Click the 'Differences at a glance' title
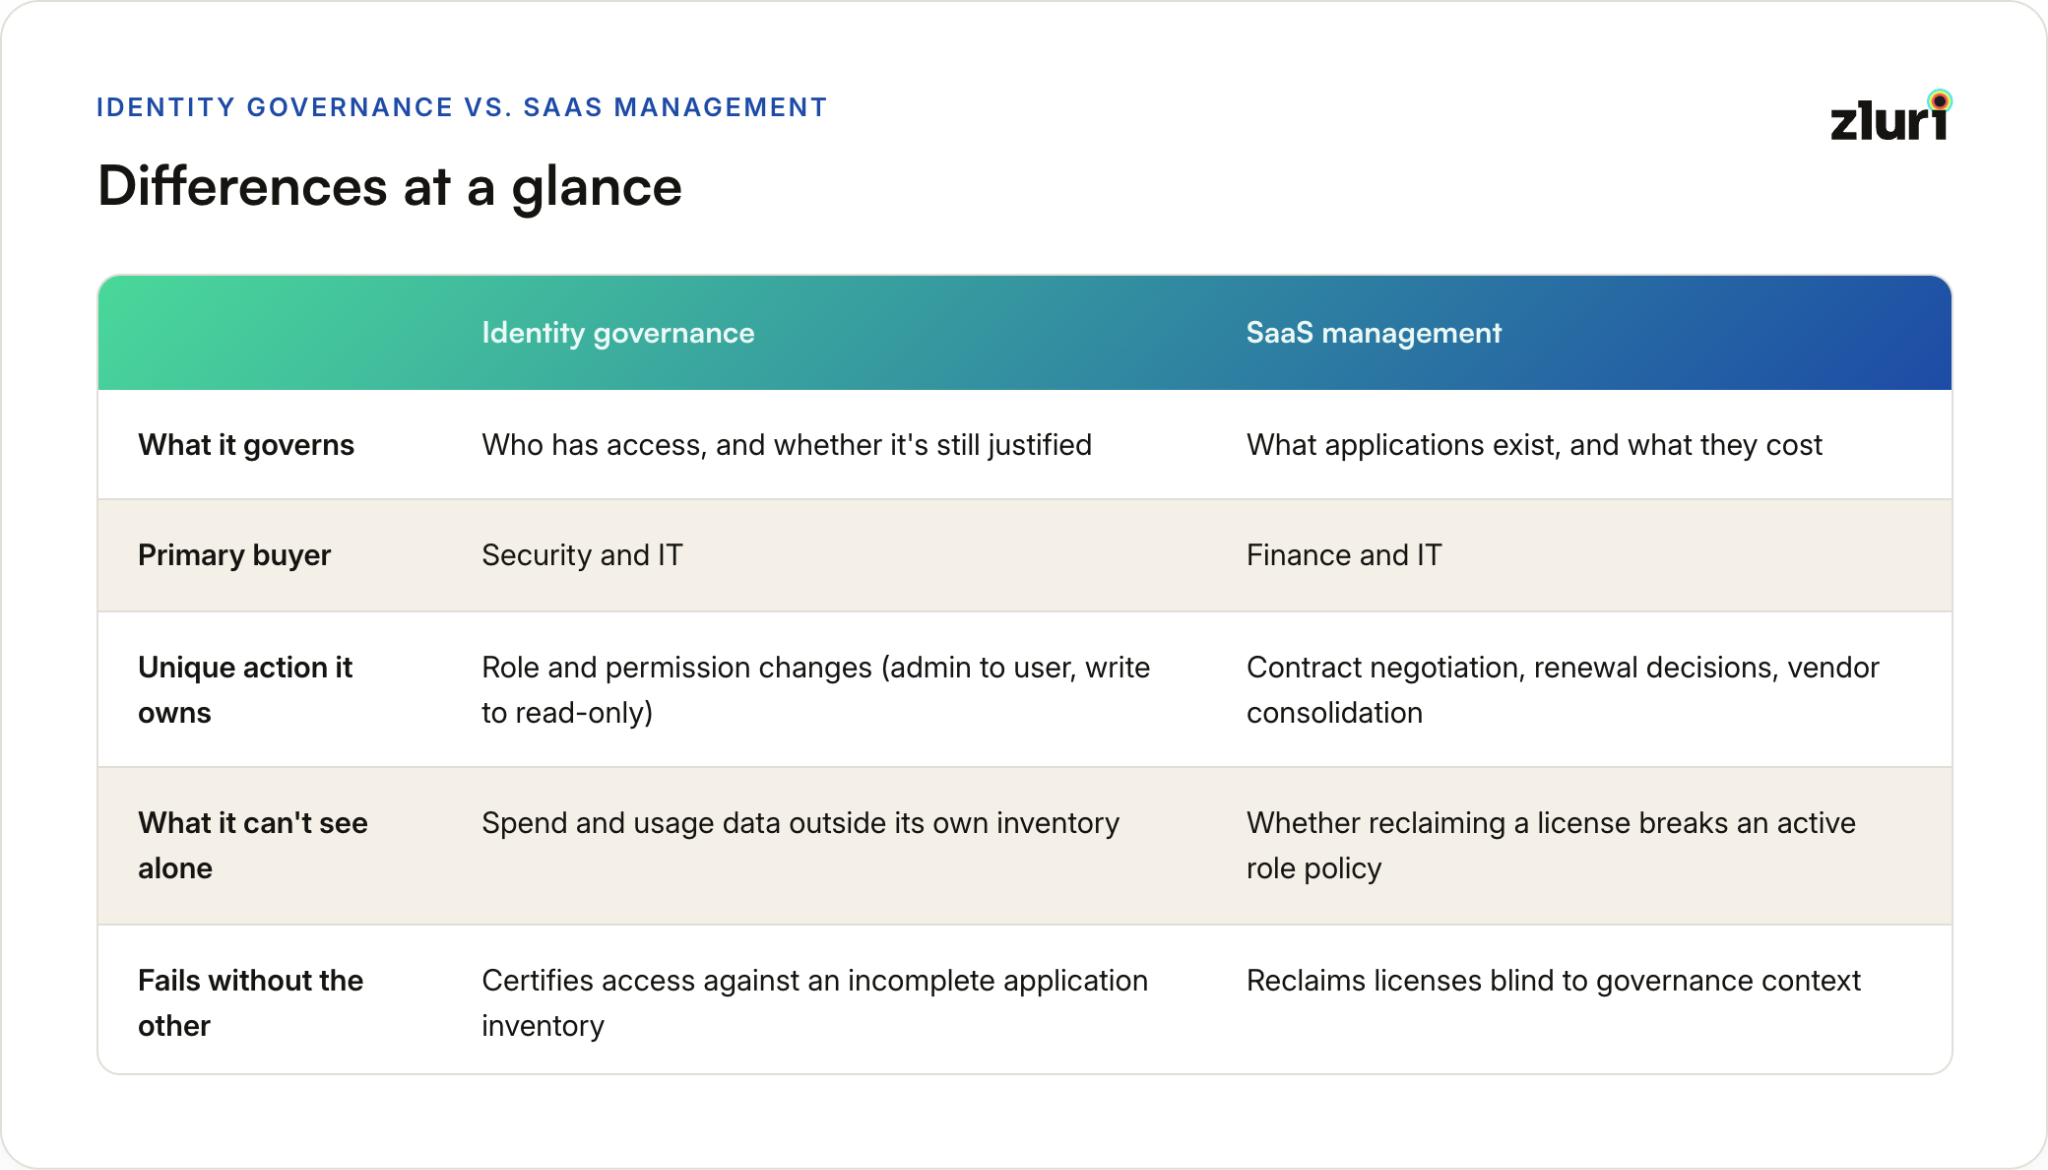 (x=390, y=187)
